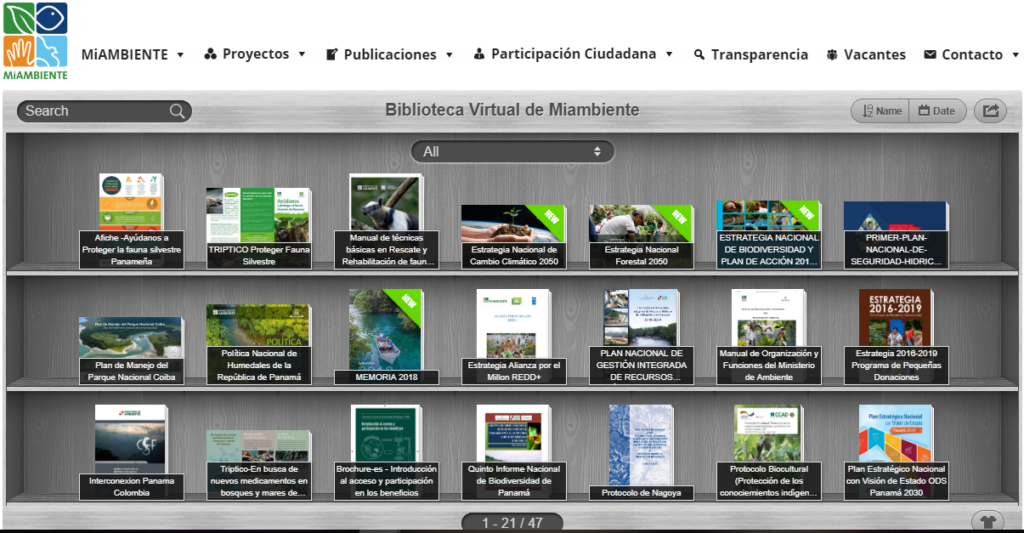Click the Publicaciones pencil icon

pos(332,55)
